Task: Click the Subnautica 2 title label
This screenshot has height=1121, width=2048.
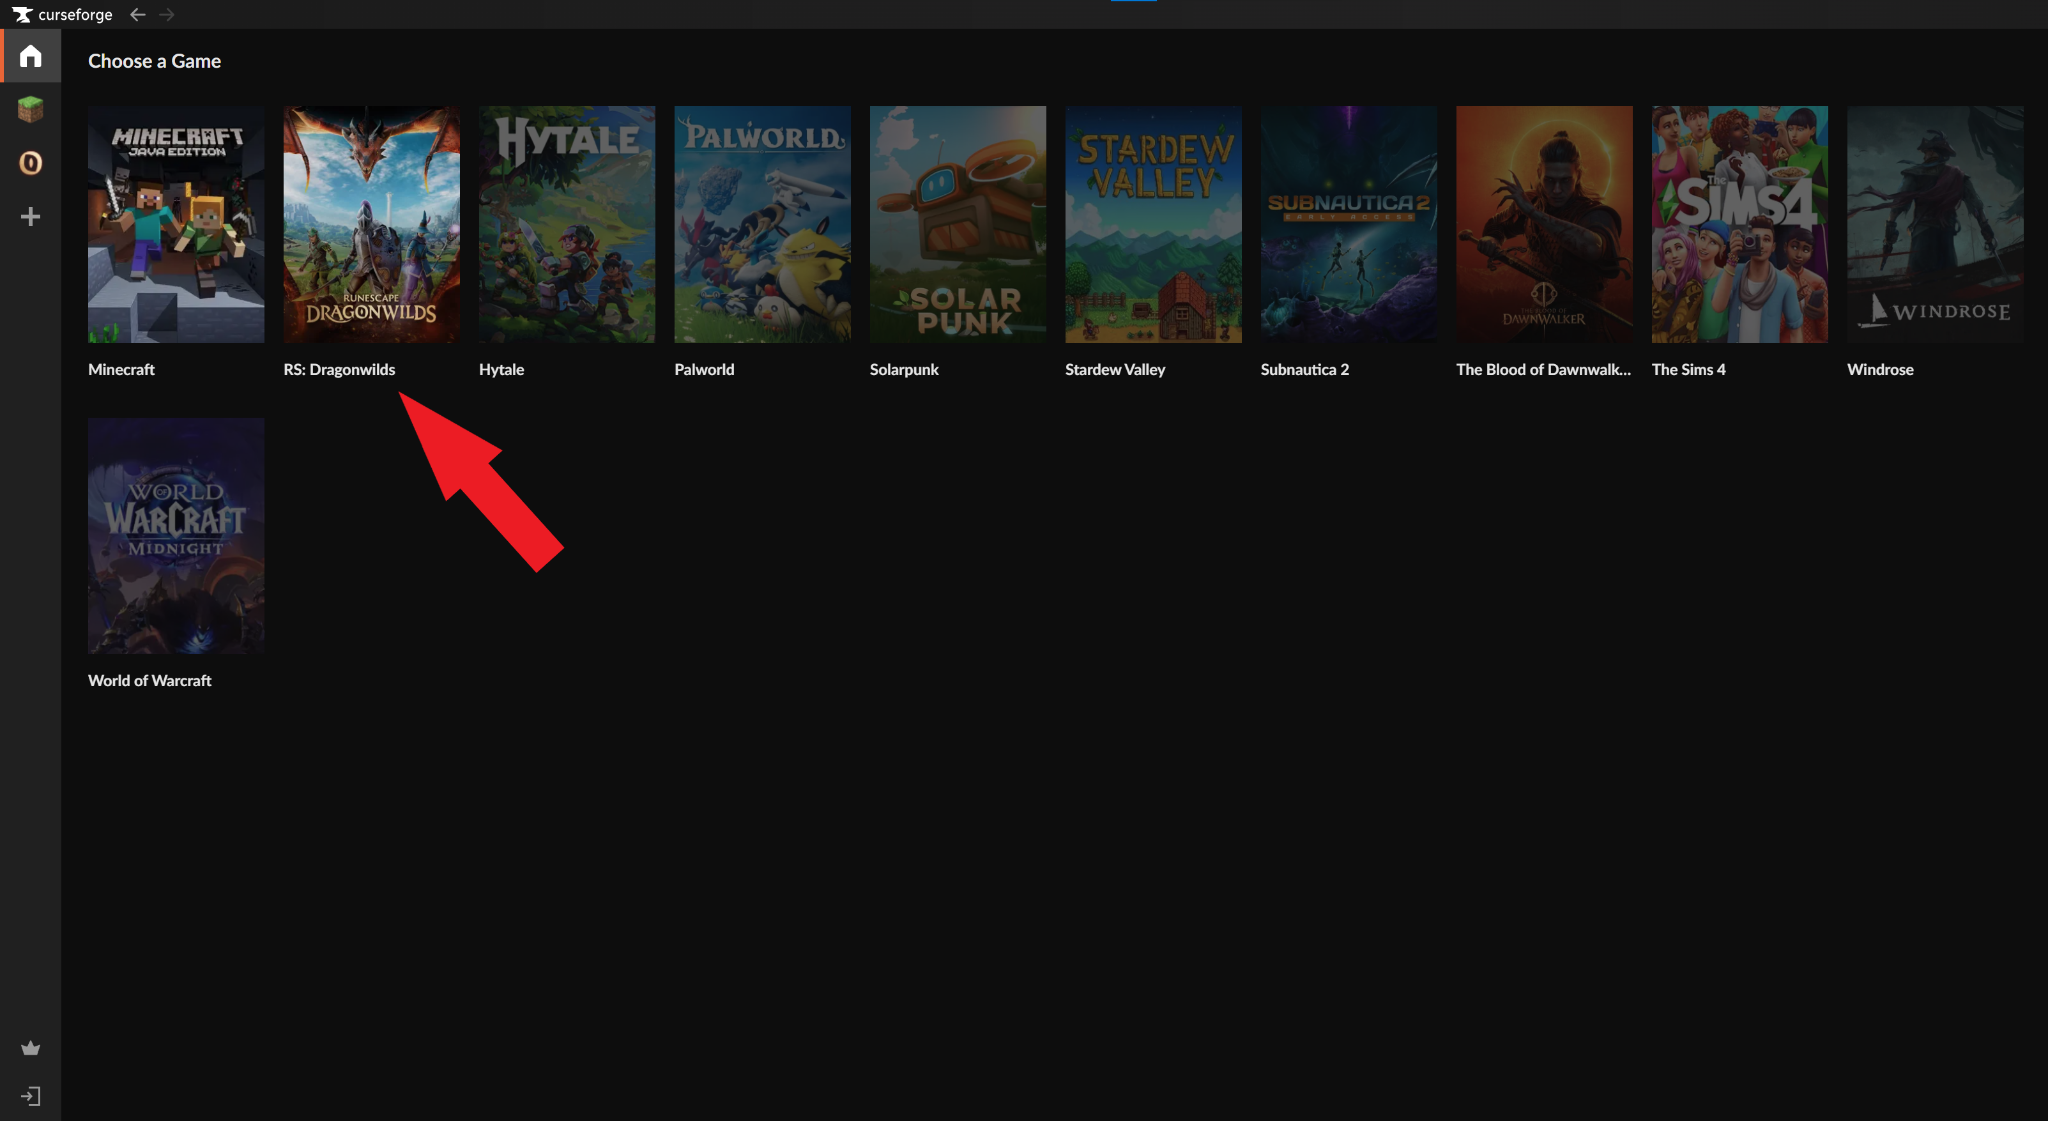Action: coord(1305,369)
